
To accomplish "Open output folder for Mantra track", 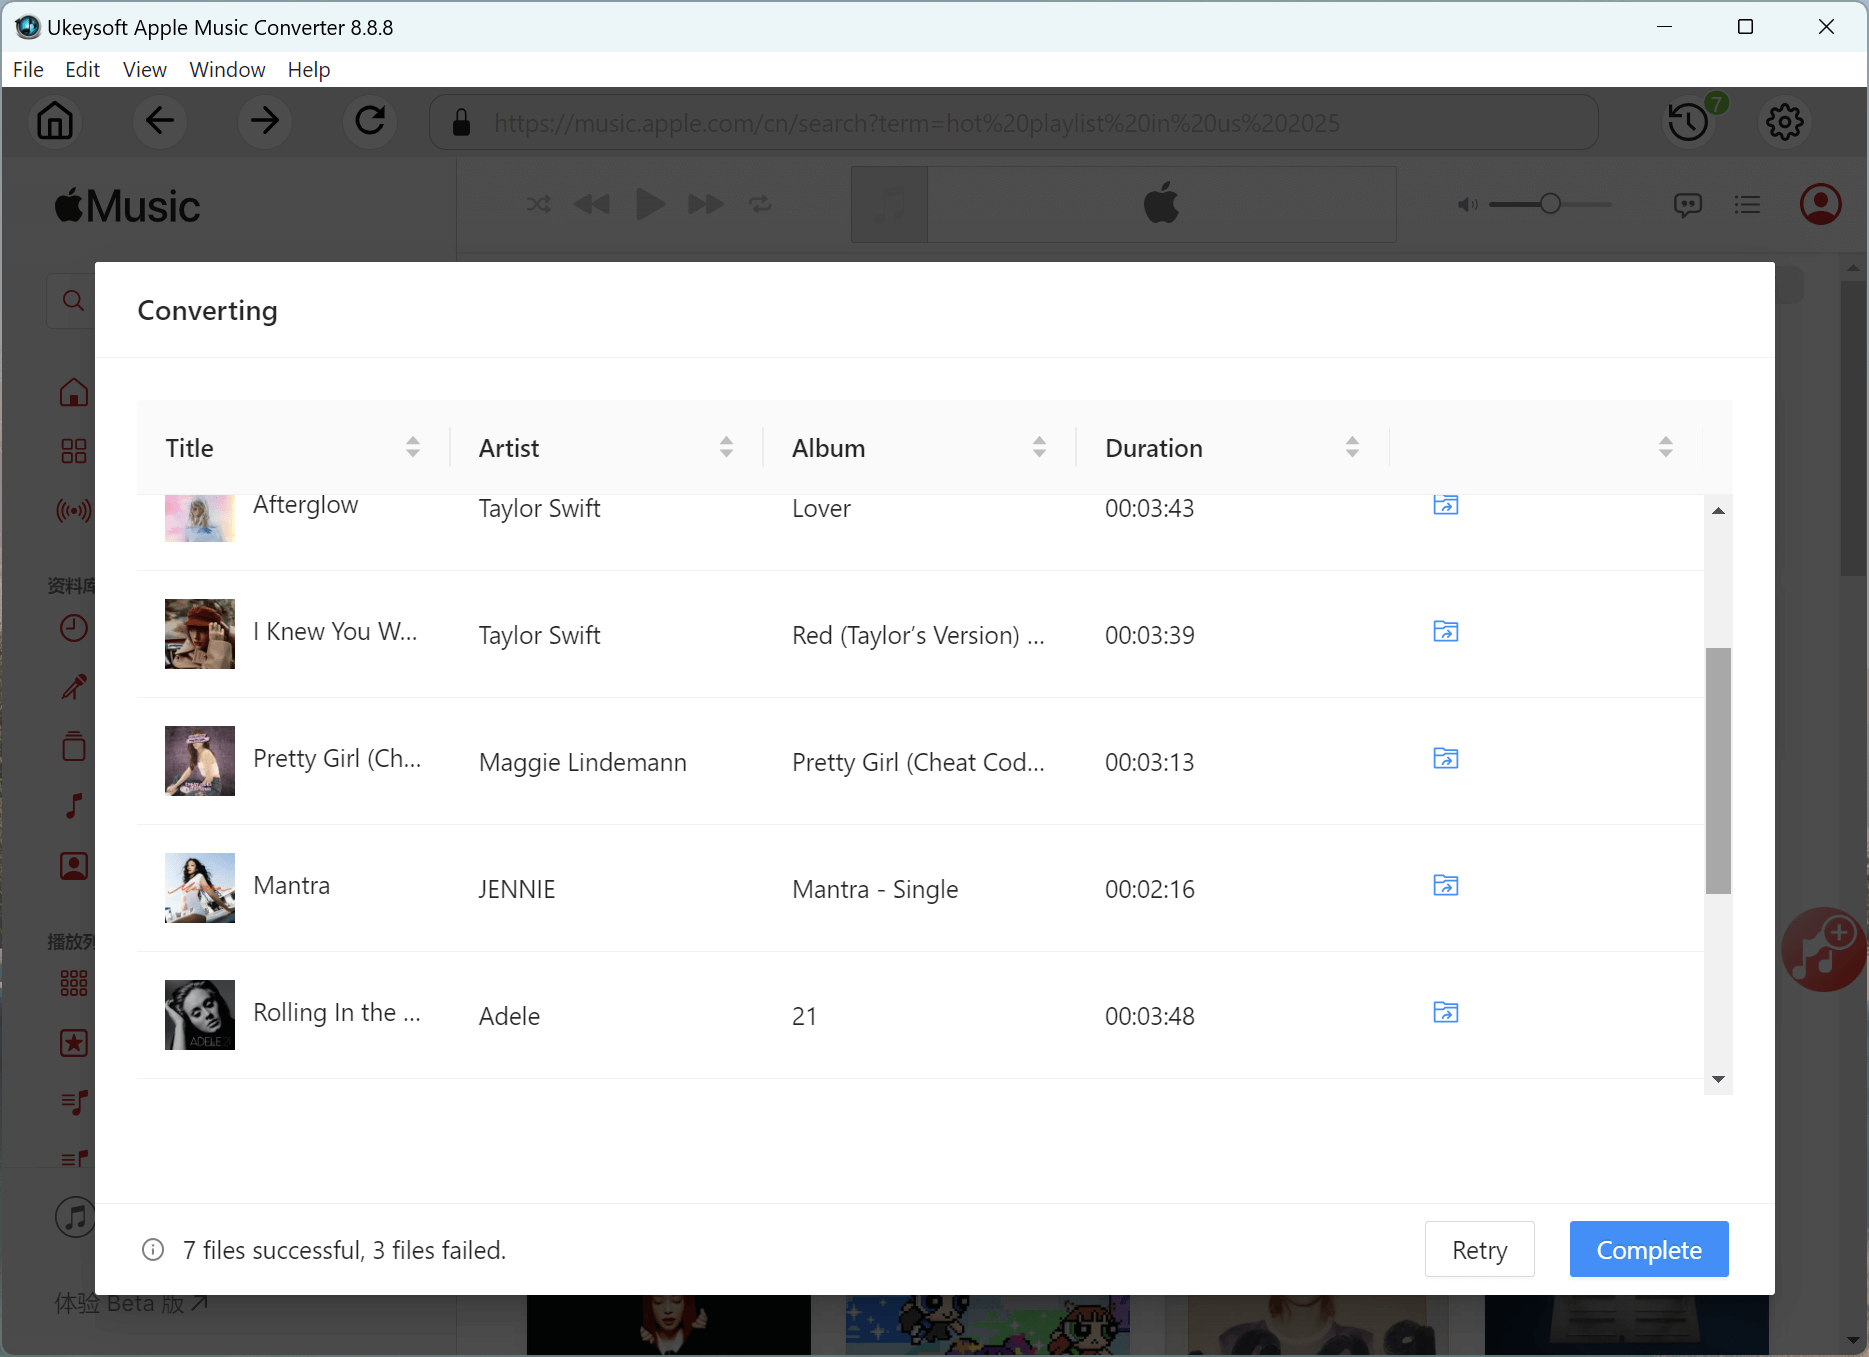I will (1445, 886).
